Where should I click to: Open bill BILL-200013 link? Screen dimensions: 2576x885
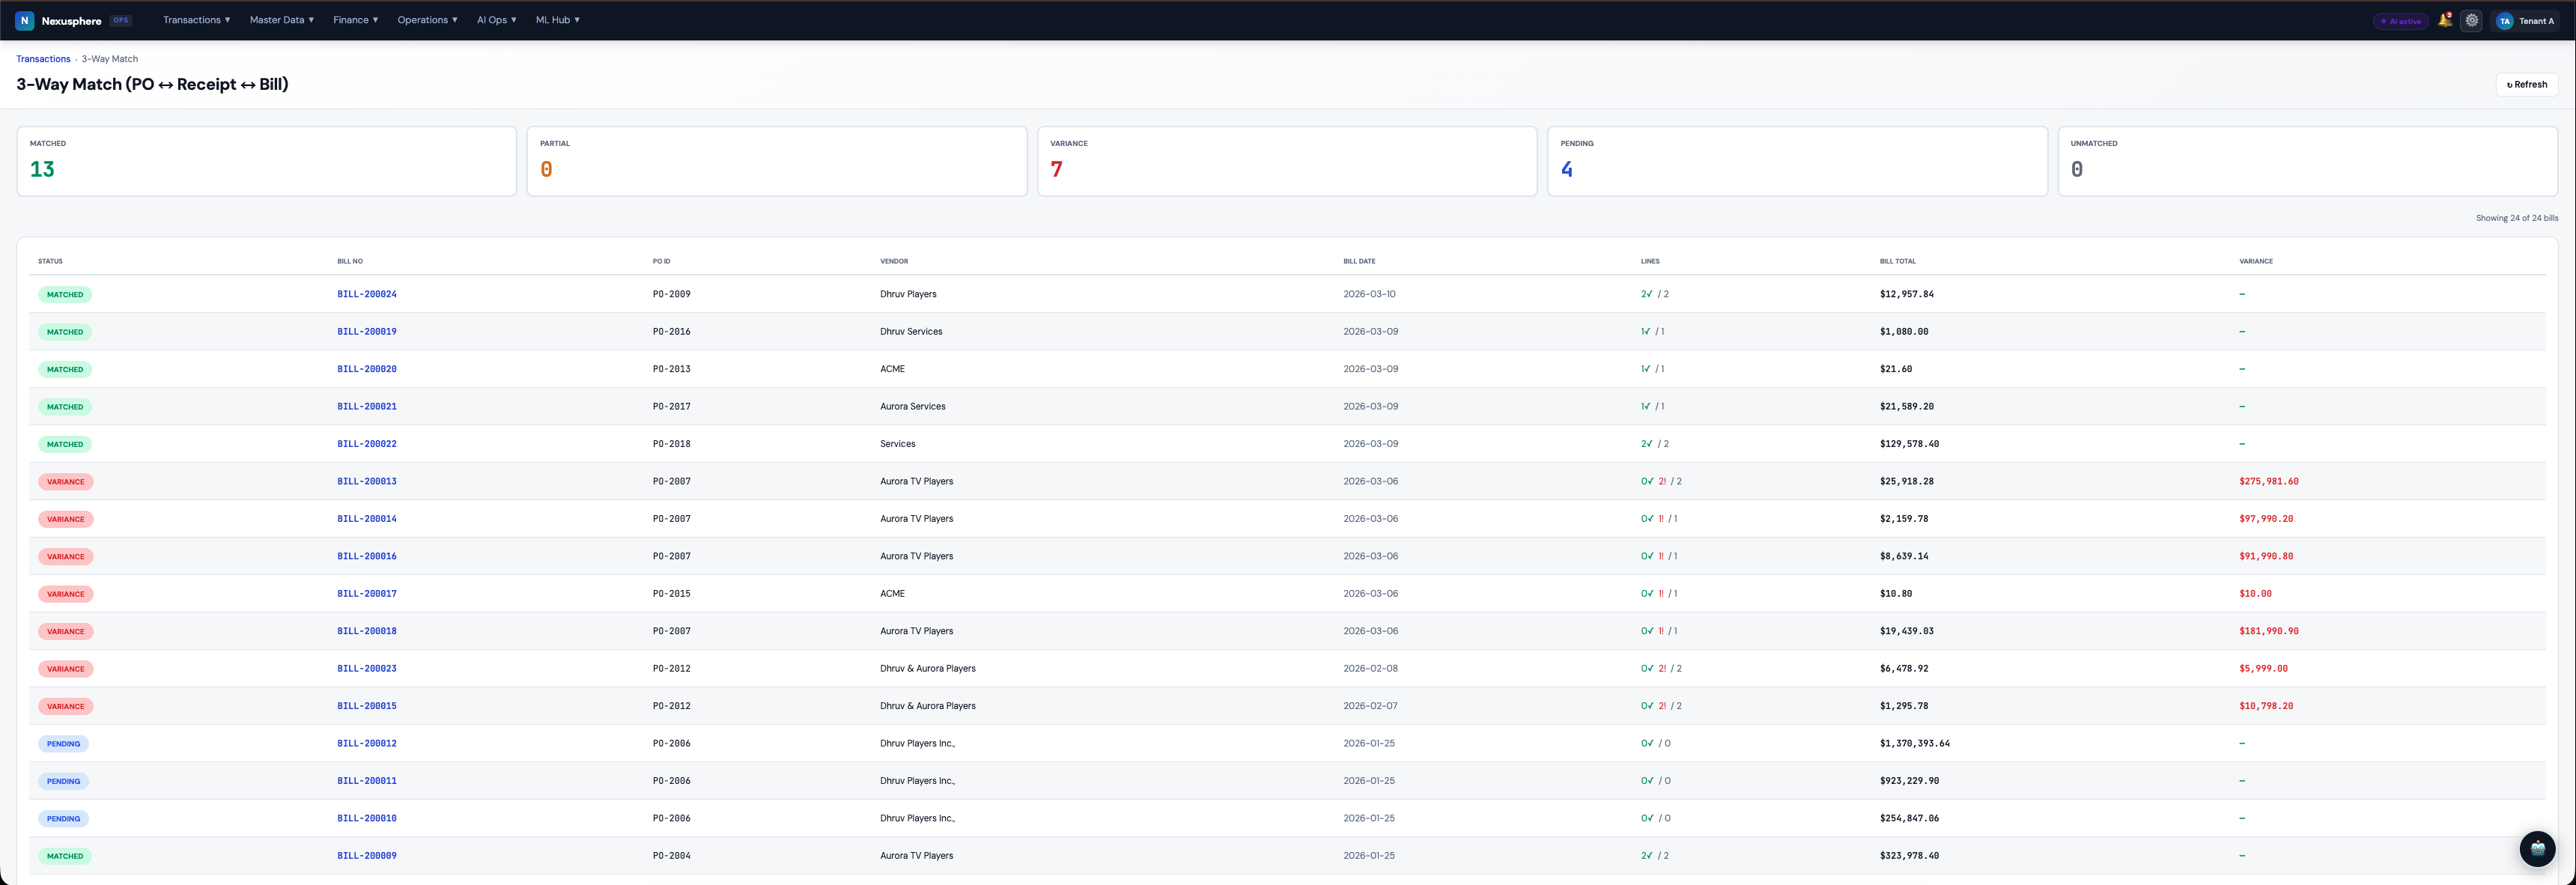pos(367,481)
